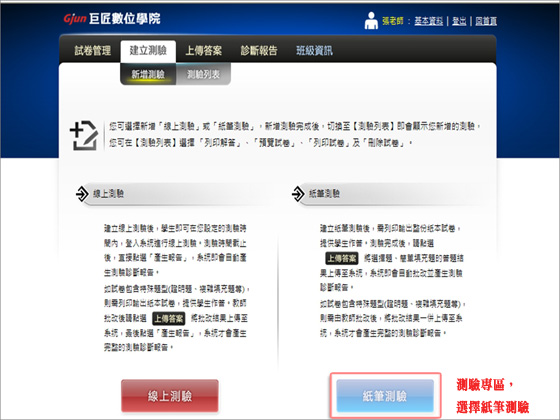Select the 新增測驗 sub-tab

tap(148, 74)
